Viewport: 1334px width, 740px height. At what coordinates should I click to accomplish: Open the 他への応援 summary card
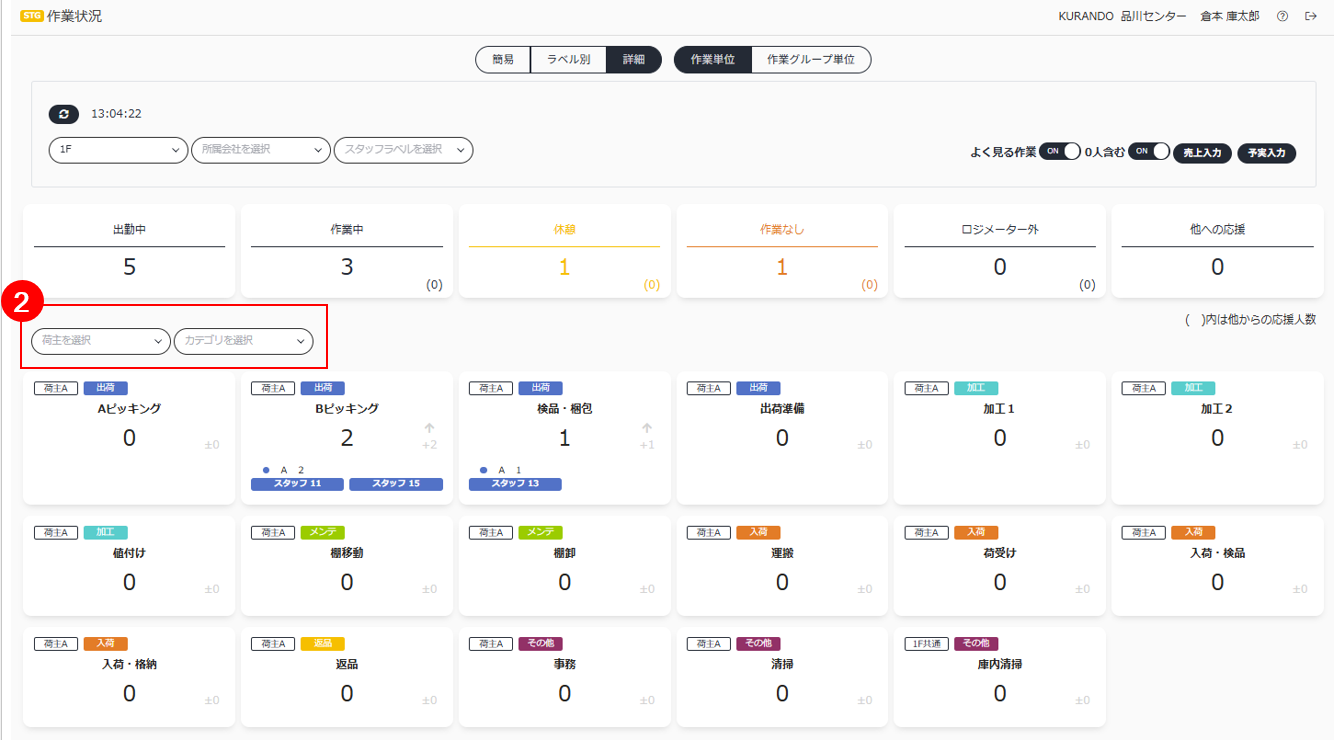coord(1217,251)
